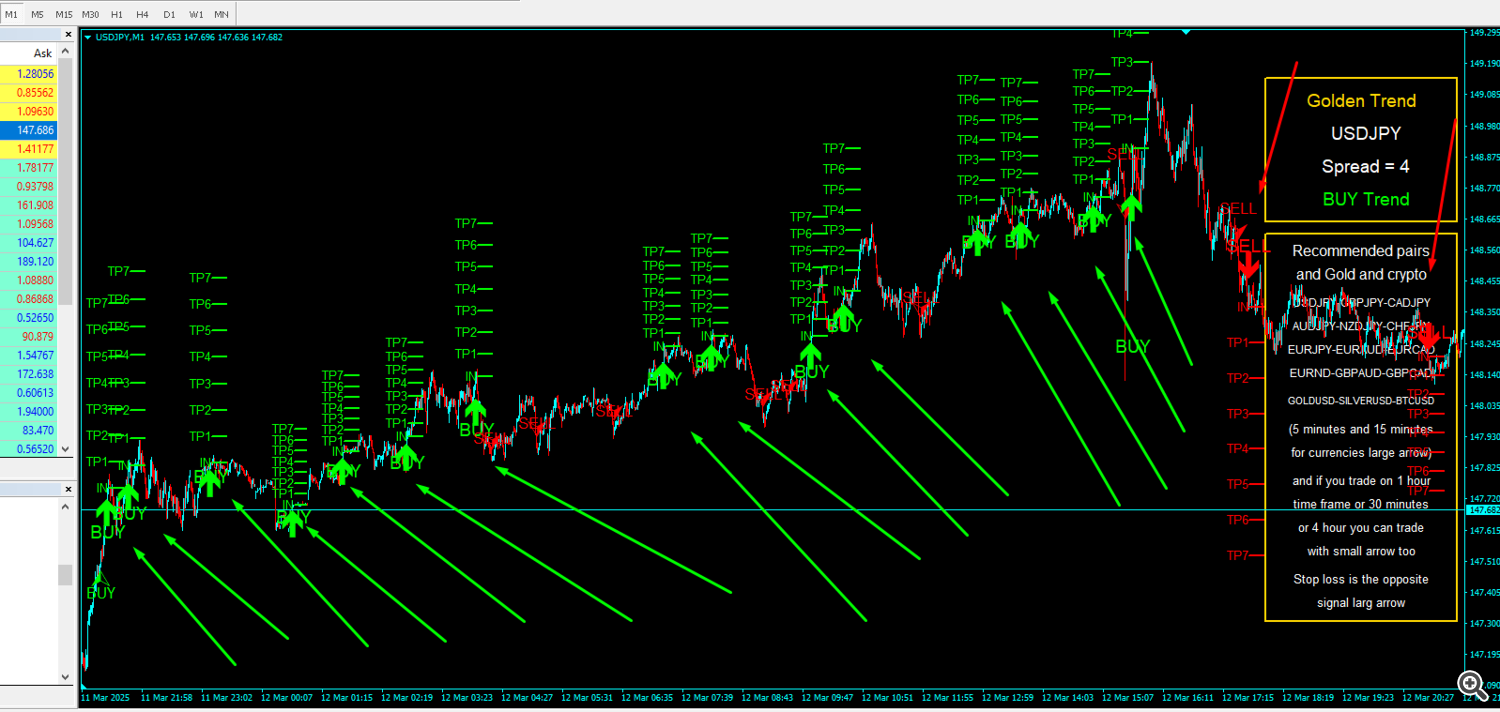The width and height of the screenshot is (1500, 712).
Task: Set the D1 daily timeframe
Action: (x=169, y=14)
